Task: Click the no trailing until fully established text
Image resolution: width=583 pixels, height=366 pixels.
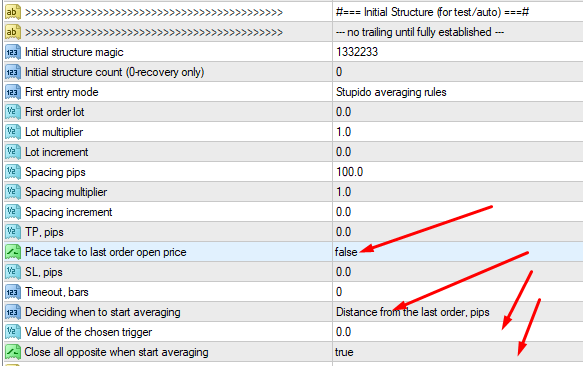Action: (x=420, y=32)
